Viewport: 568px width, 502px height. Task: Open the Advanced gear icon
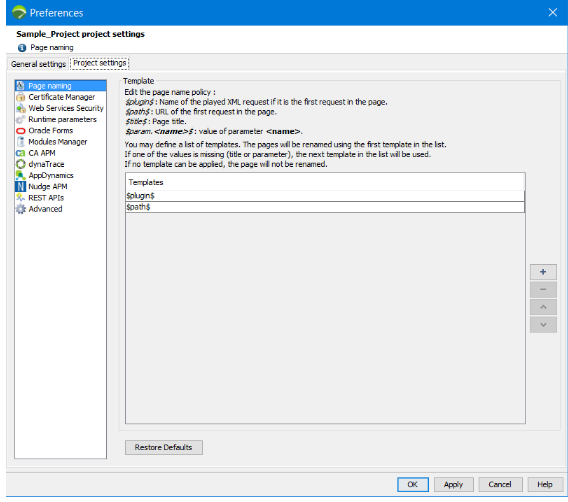coord(21,209)
